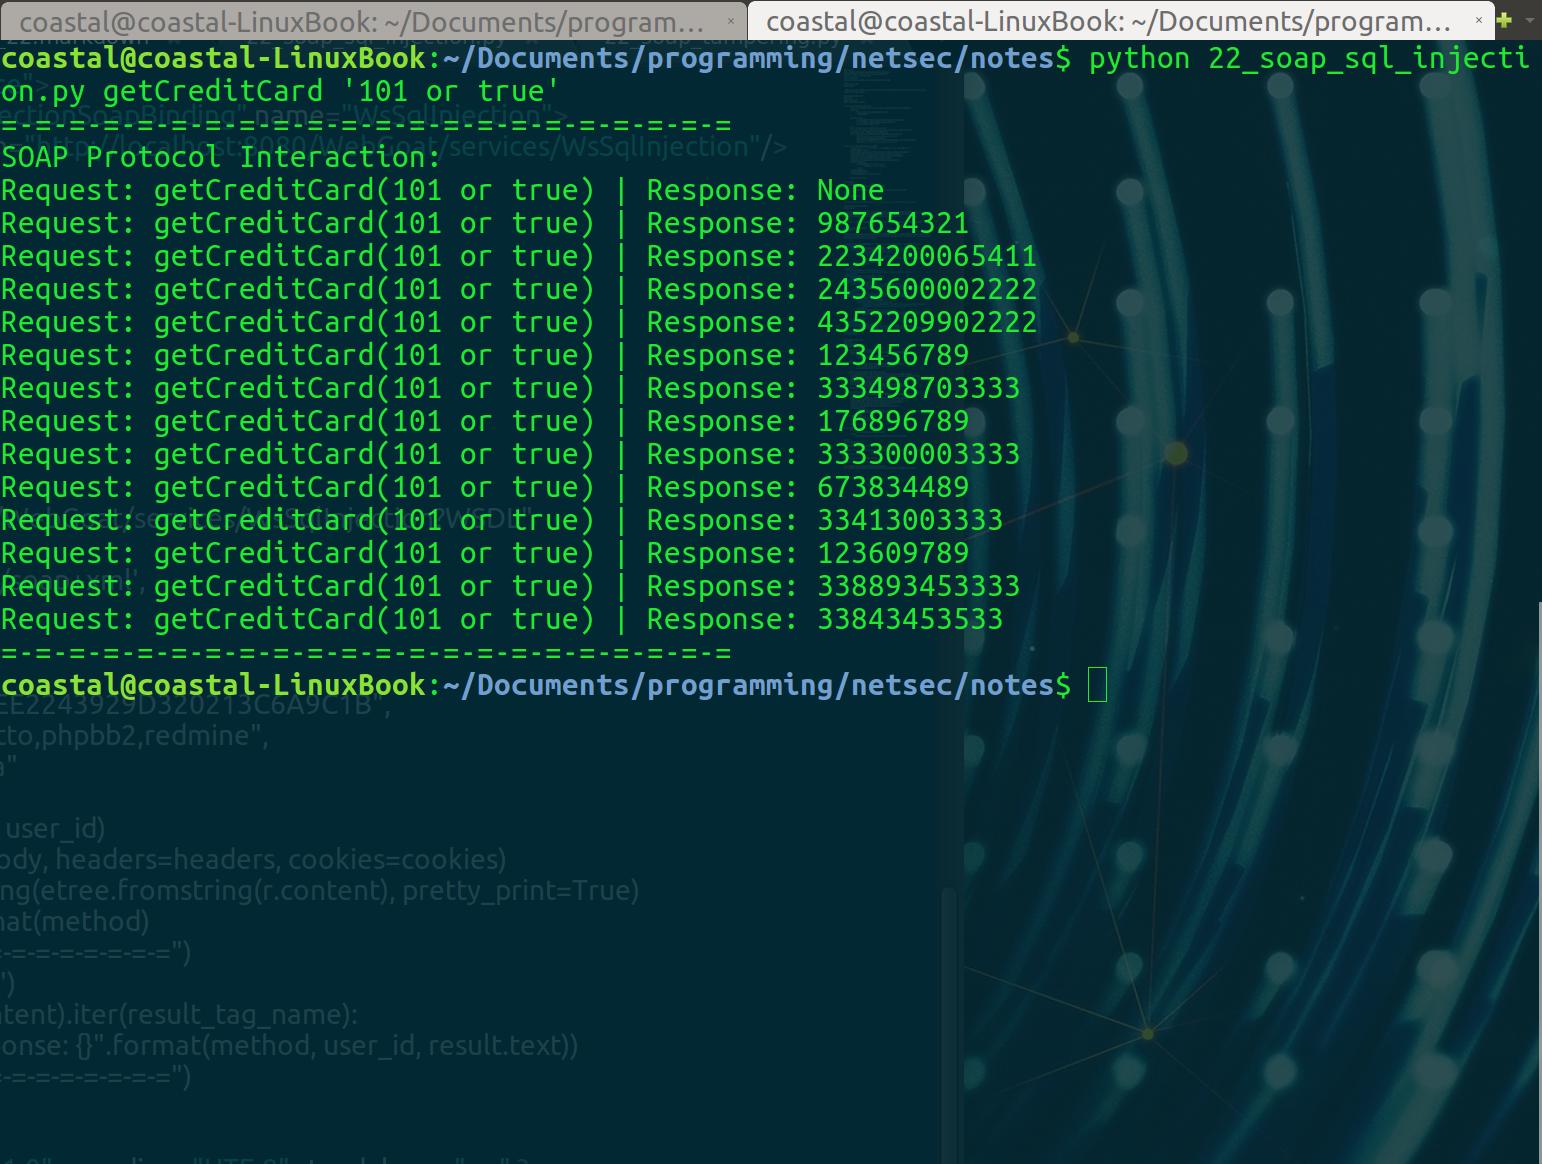
Task: Click response value 33413003333
Action: coord(910,521)
